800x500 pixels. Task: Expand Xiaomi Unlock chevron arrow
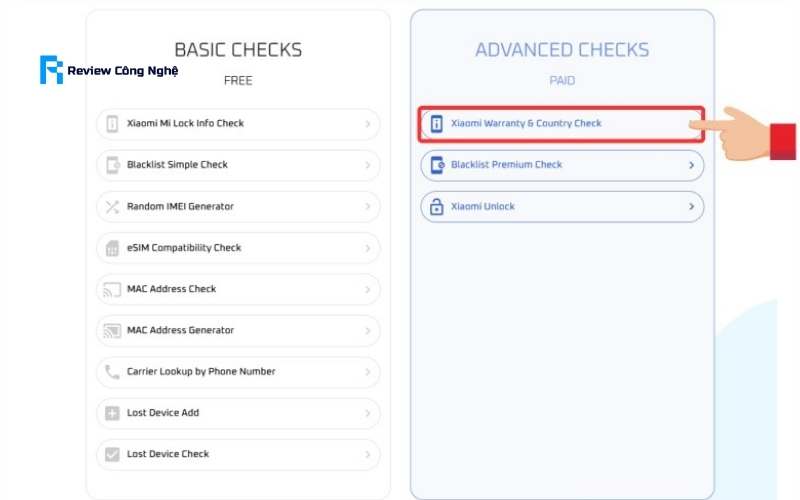click(x=691, y=206)
